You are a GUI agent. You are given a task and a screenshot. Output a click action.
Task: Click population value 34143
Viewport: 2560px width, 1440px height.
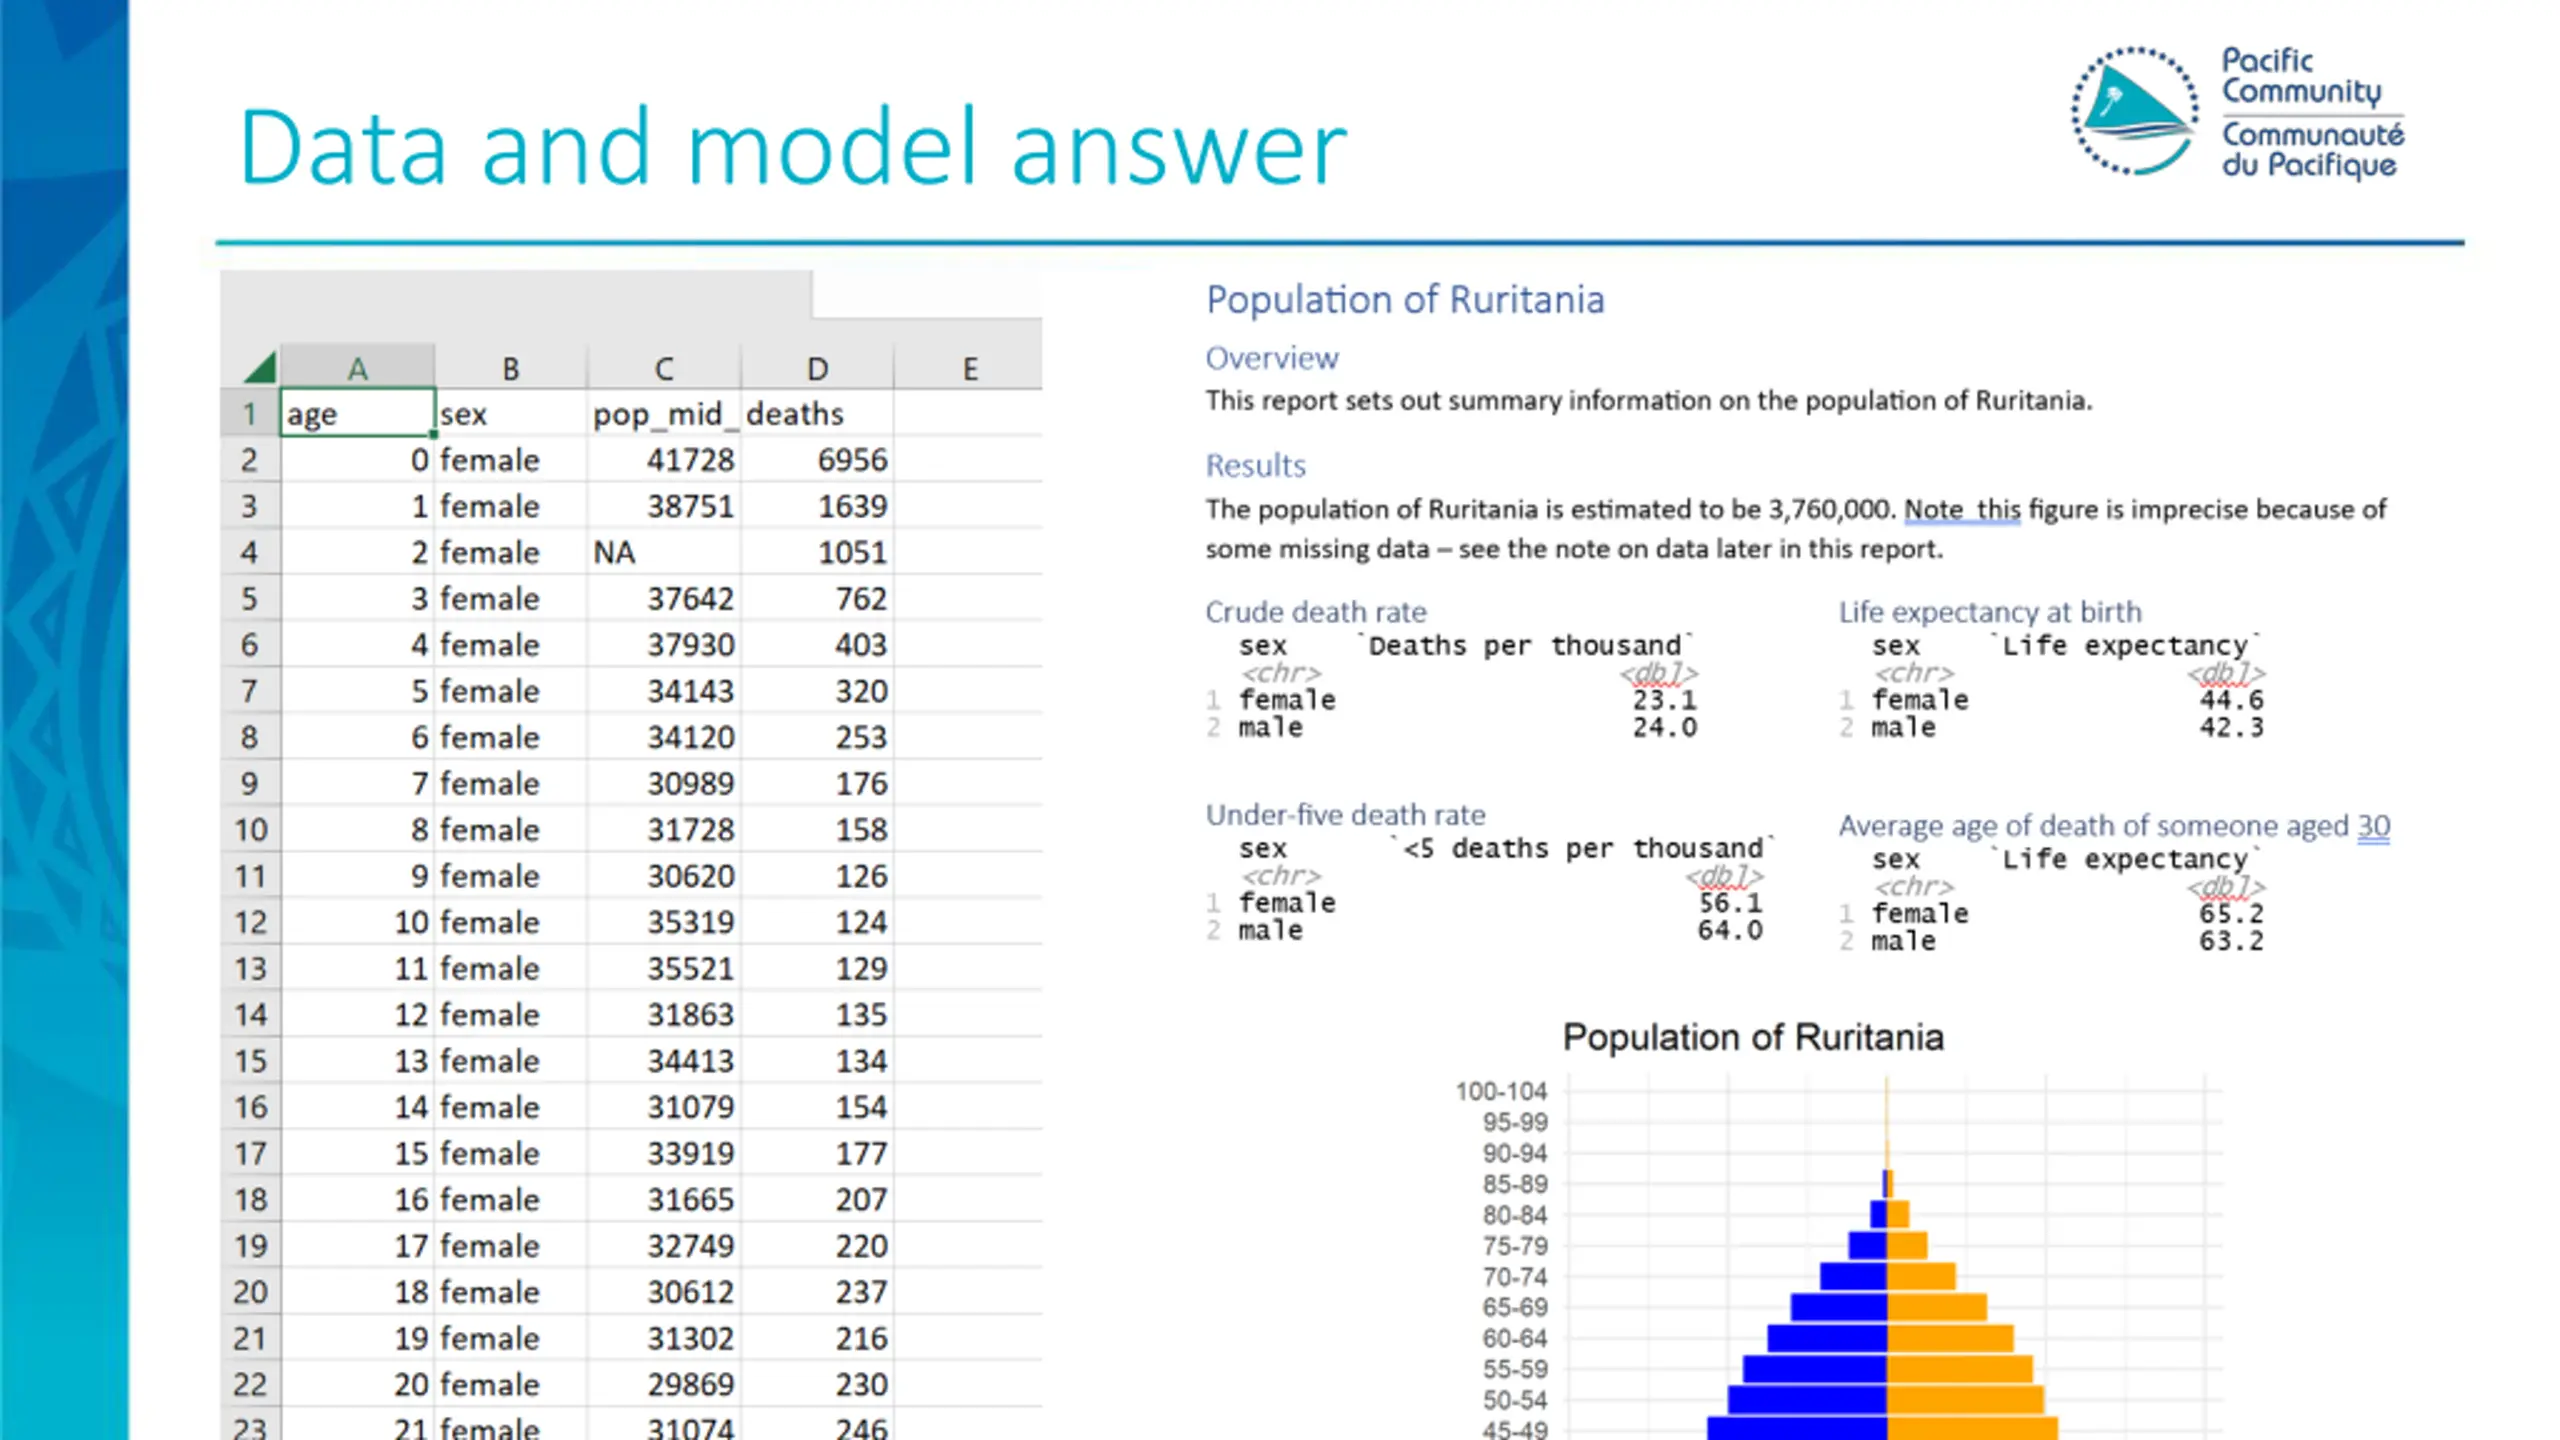[690, 691]
